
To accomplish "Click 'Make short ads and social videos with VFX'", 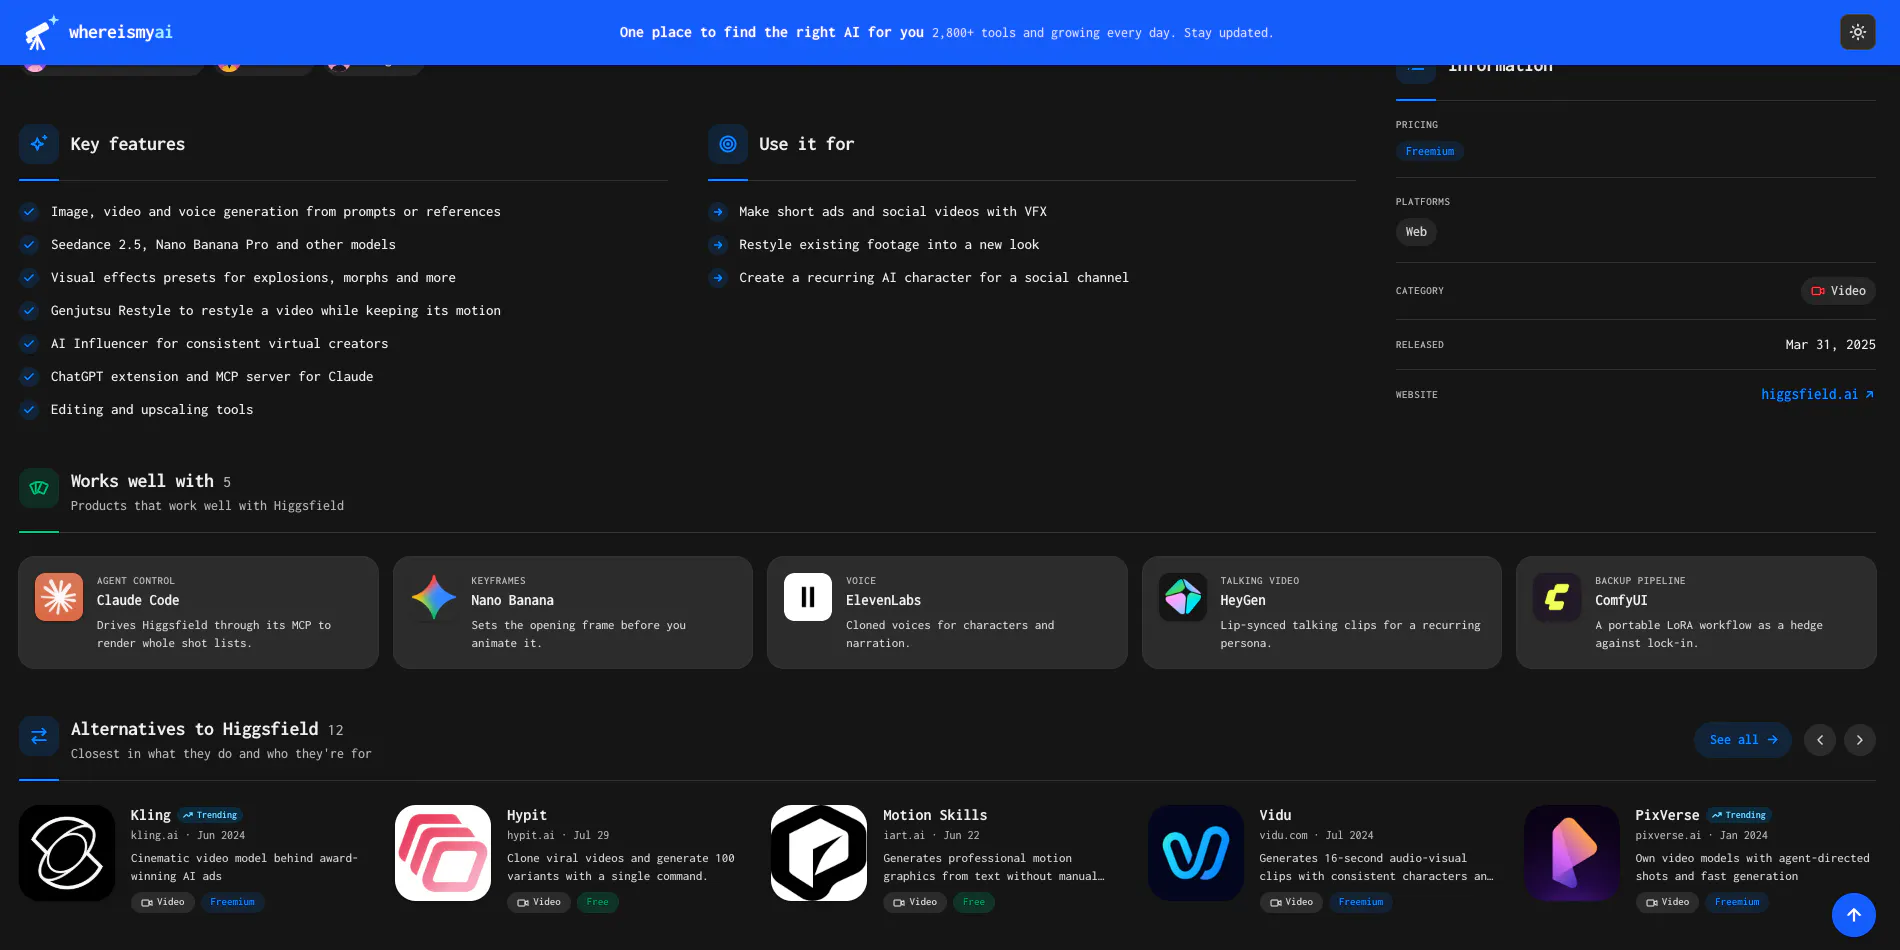I will pos(893,212).
